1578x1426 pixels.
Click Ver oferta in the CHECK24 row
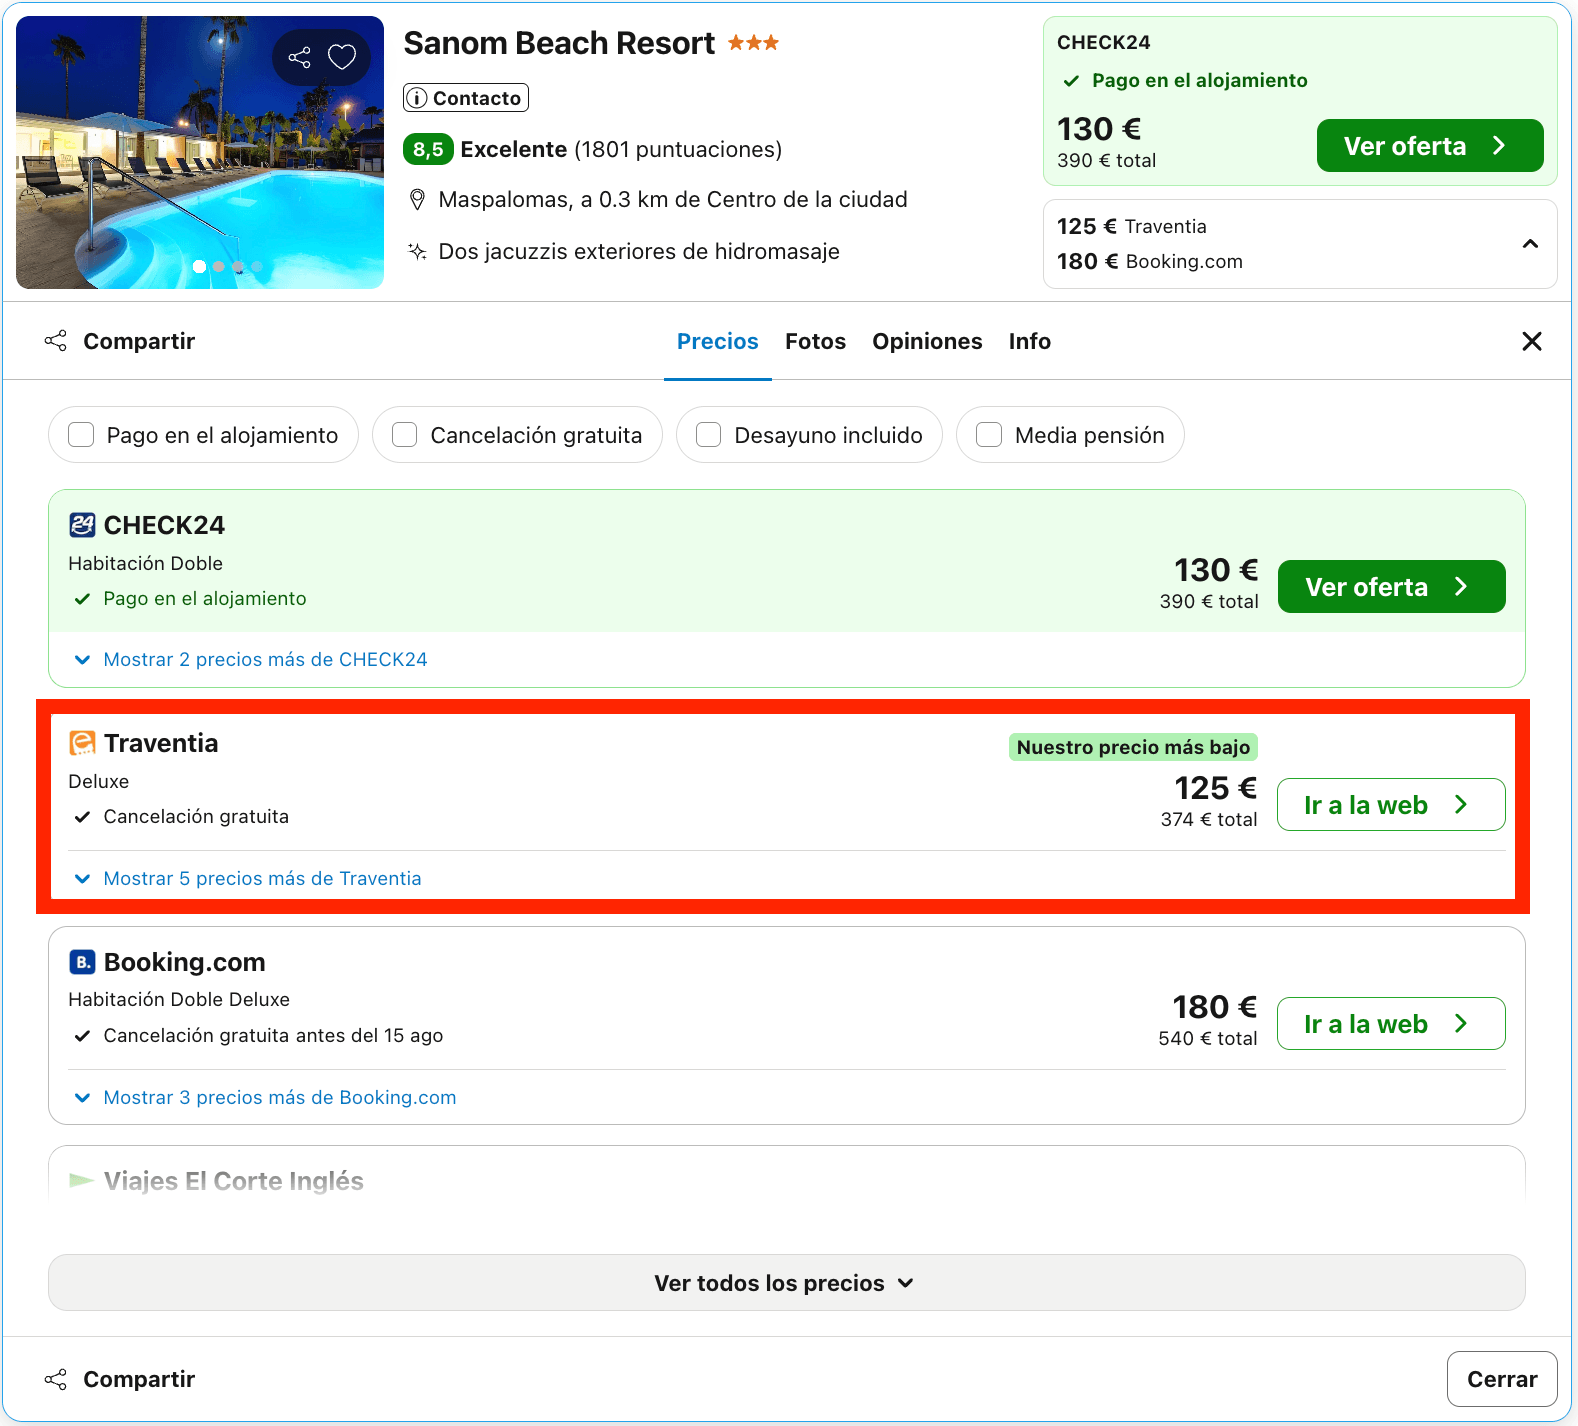click(1392, 587)
